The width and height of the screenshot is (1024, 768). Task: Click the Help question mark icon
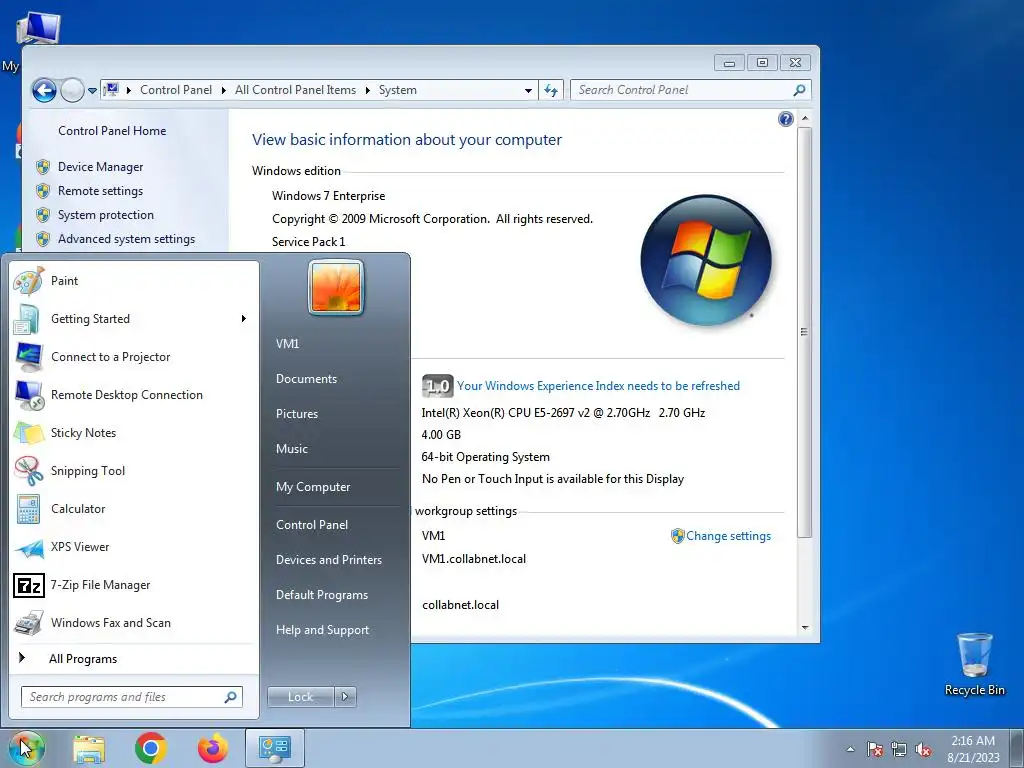tap(786, 119)
